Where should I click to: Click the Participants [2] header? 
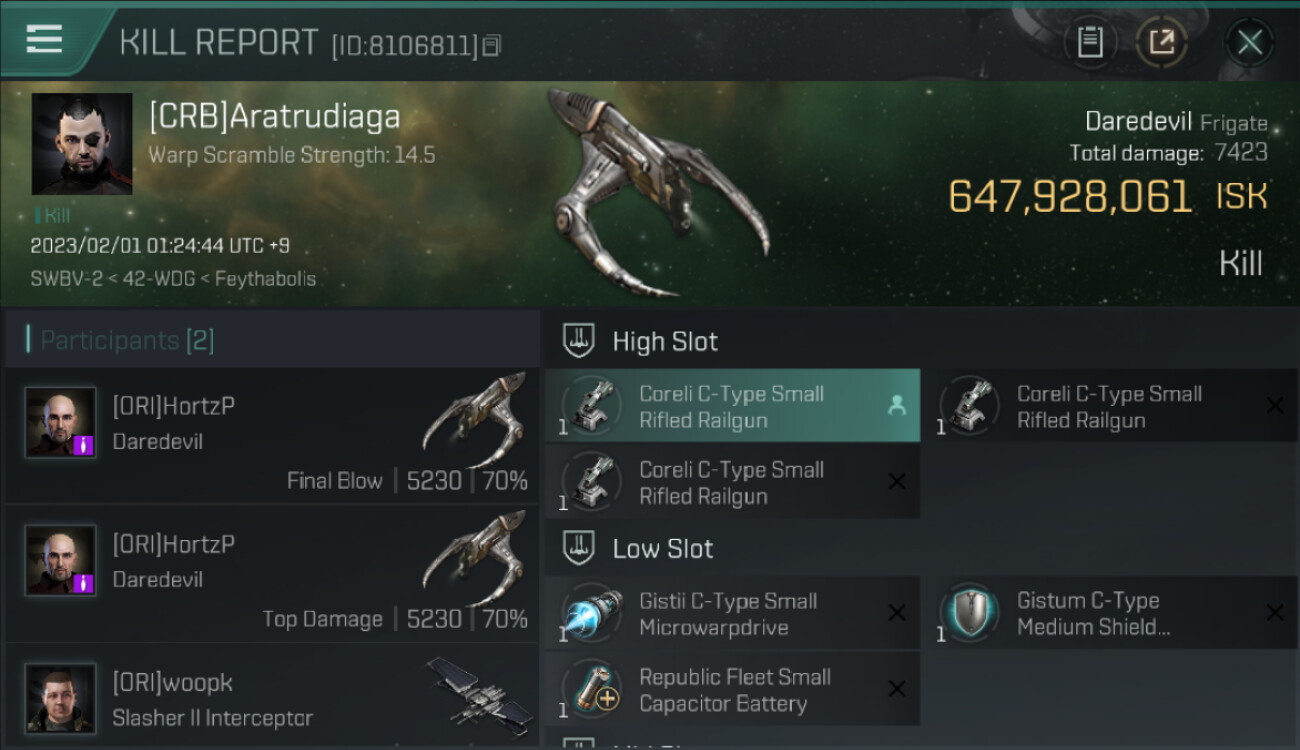click(120, 340)
